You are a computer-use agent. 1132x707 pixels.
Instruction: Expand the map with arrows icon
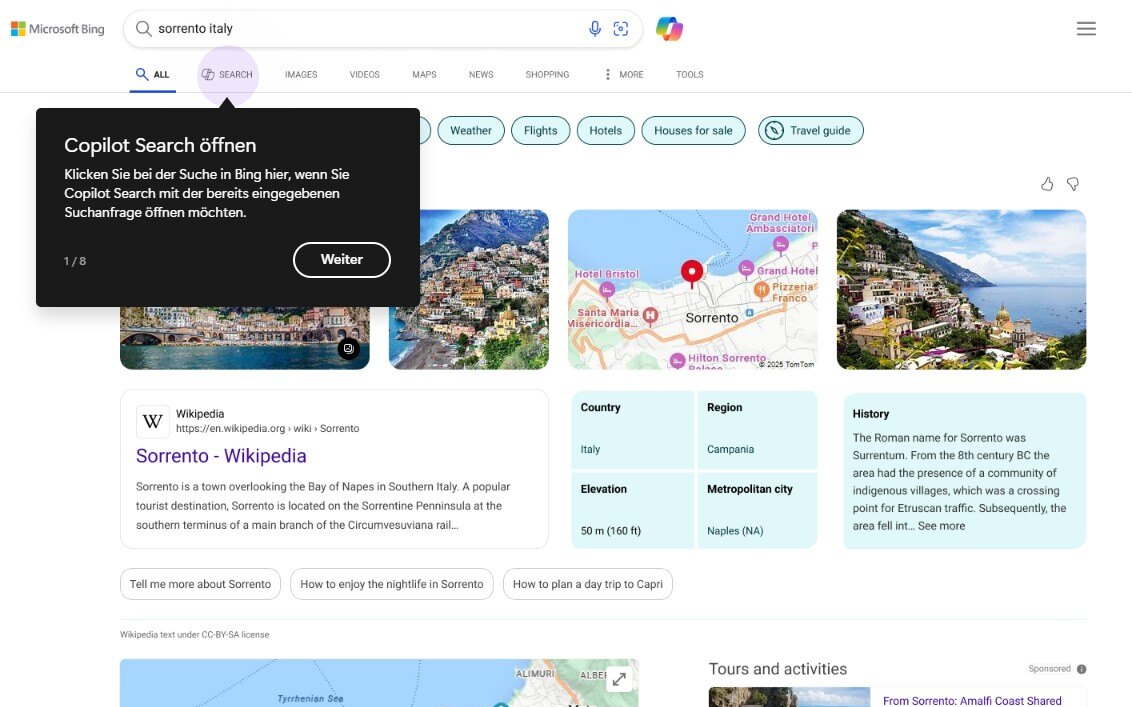click(619, 680)
